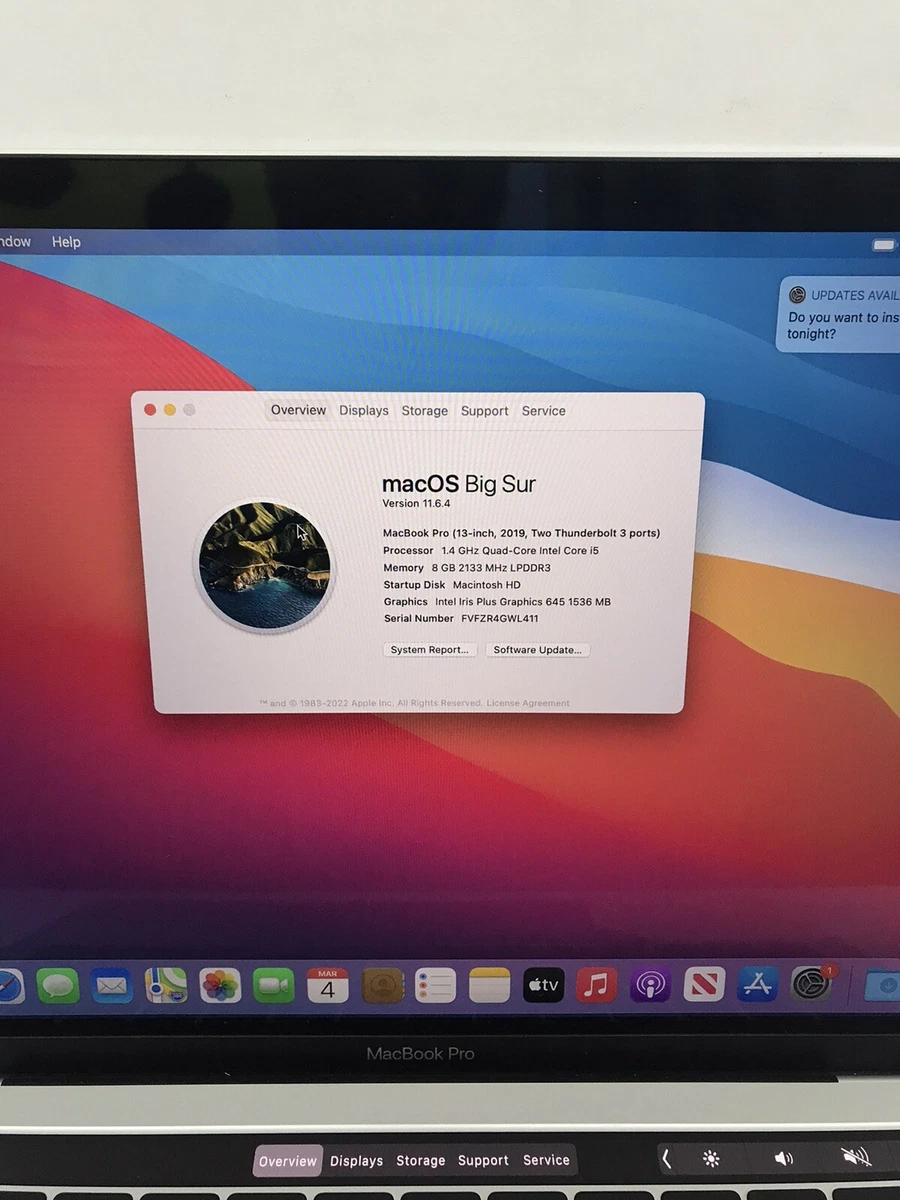900x1200 pixels.
Task: Open System Preferences with update badge
Action: tap(812, 985)
